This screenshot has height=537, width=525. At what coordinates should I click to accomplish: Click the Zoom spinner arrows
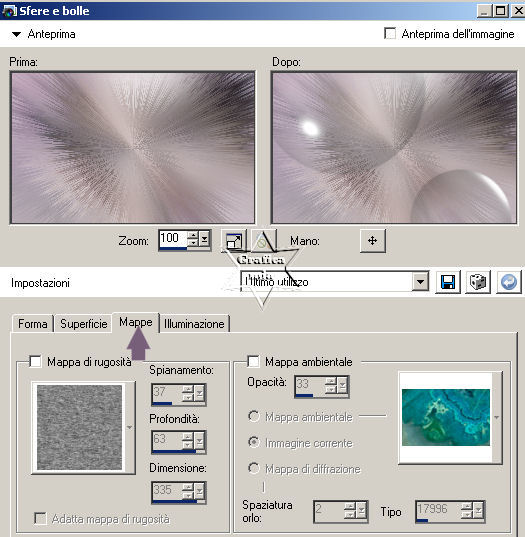point(193,239)
